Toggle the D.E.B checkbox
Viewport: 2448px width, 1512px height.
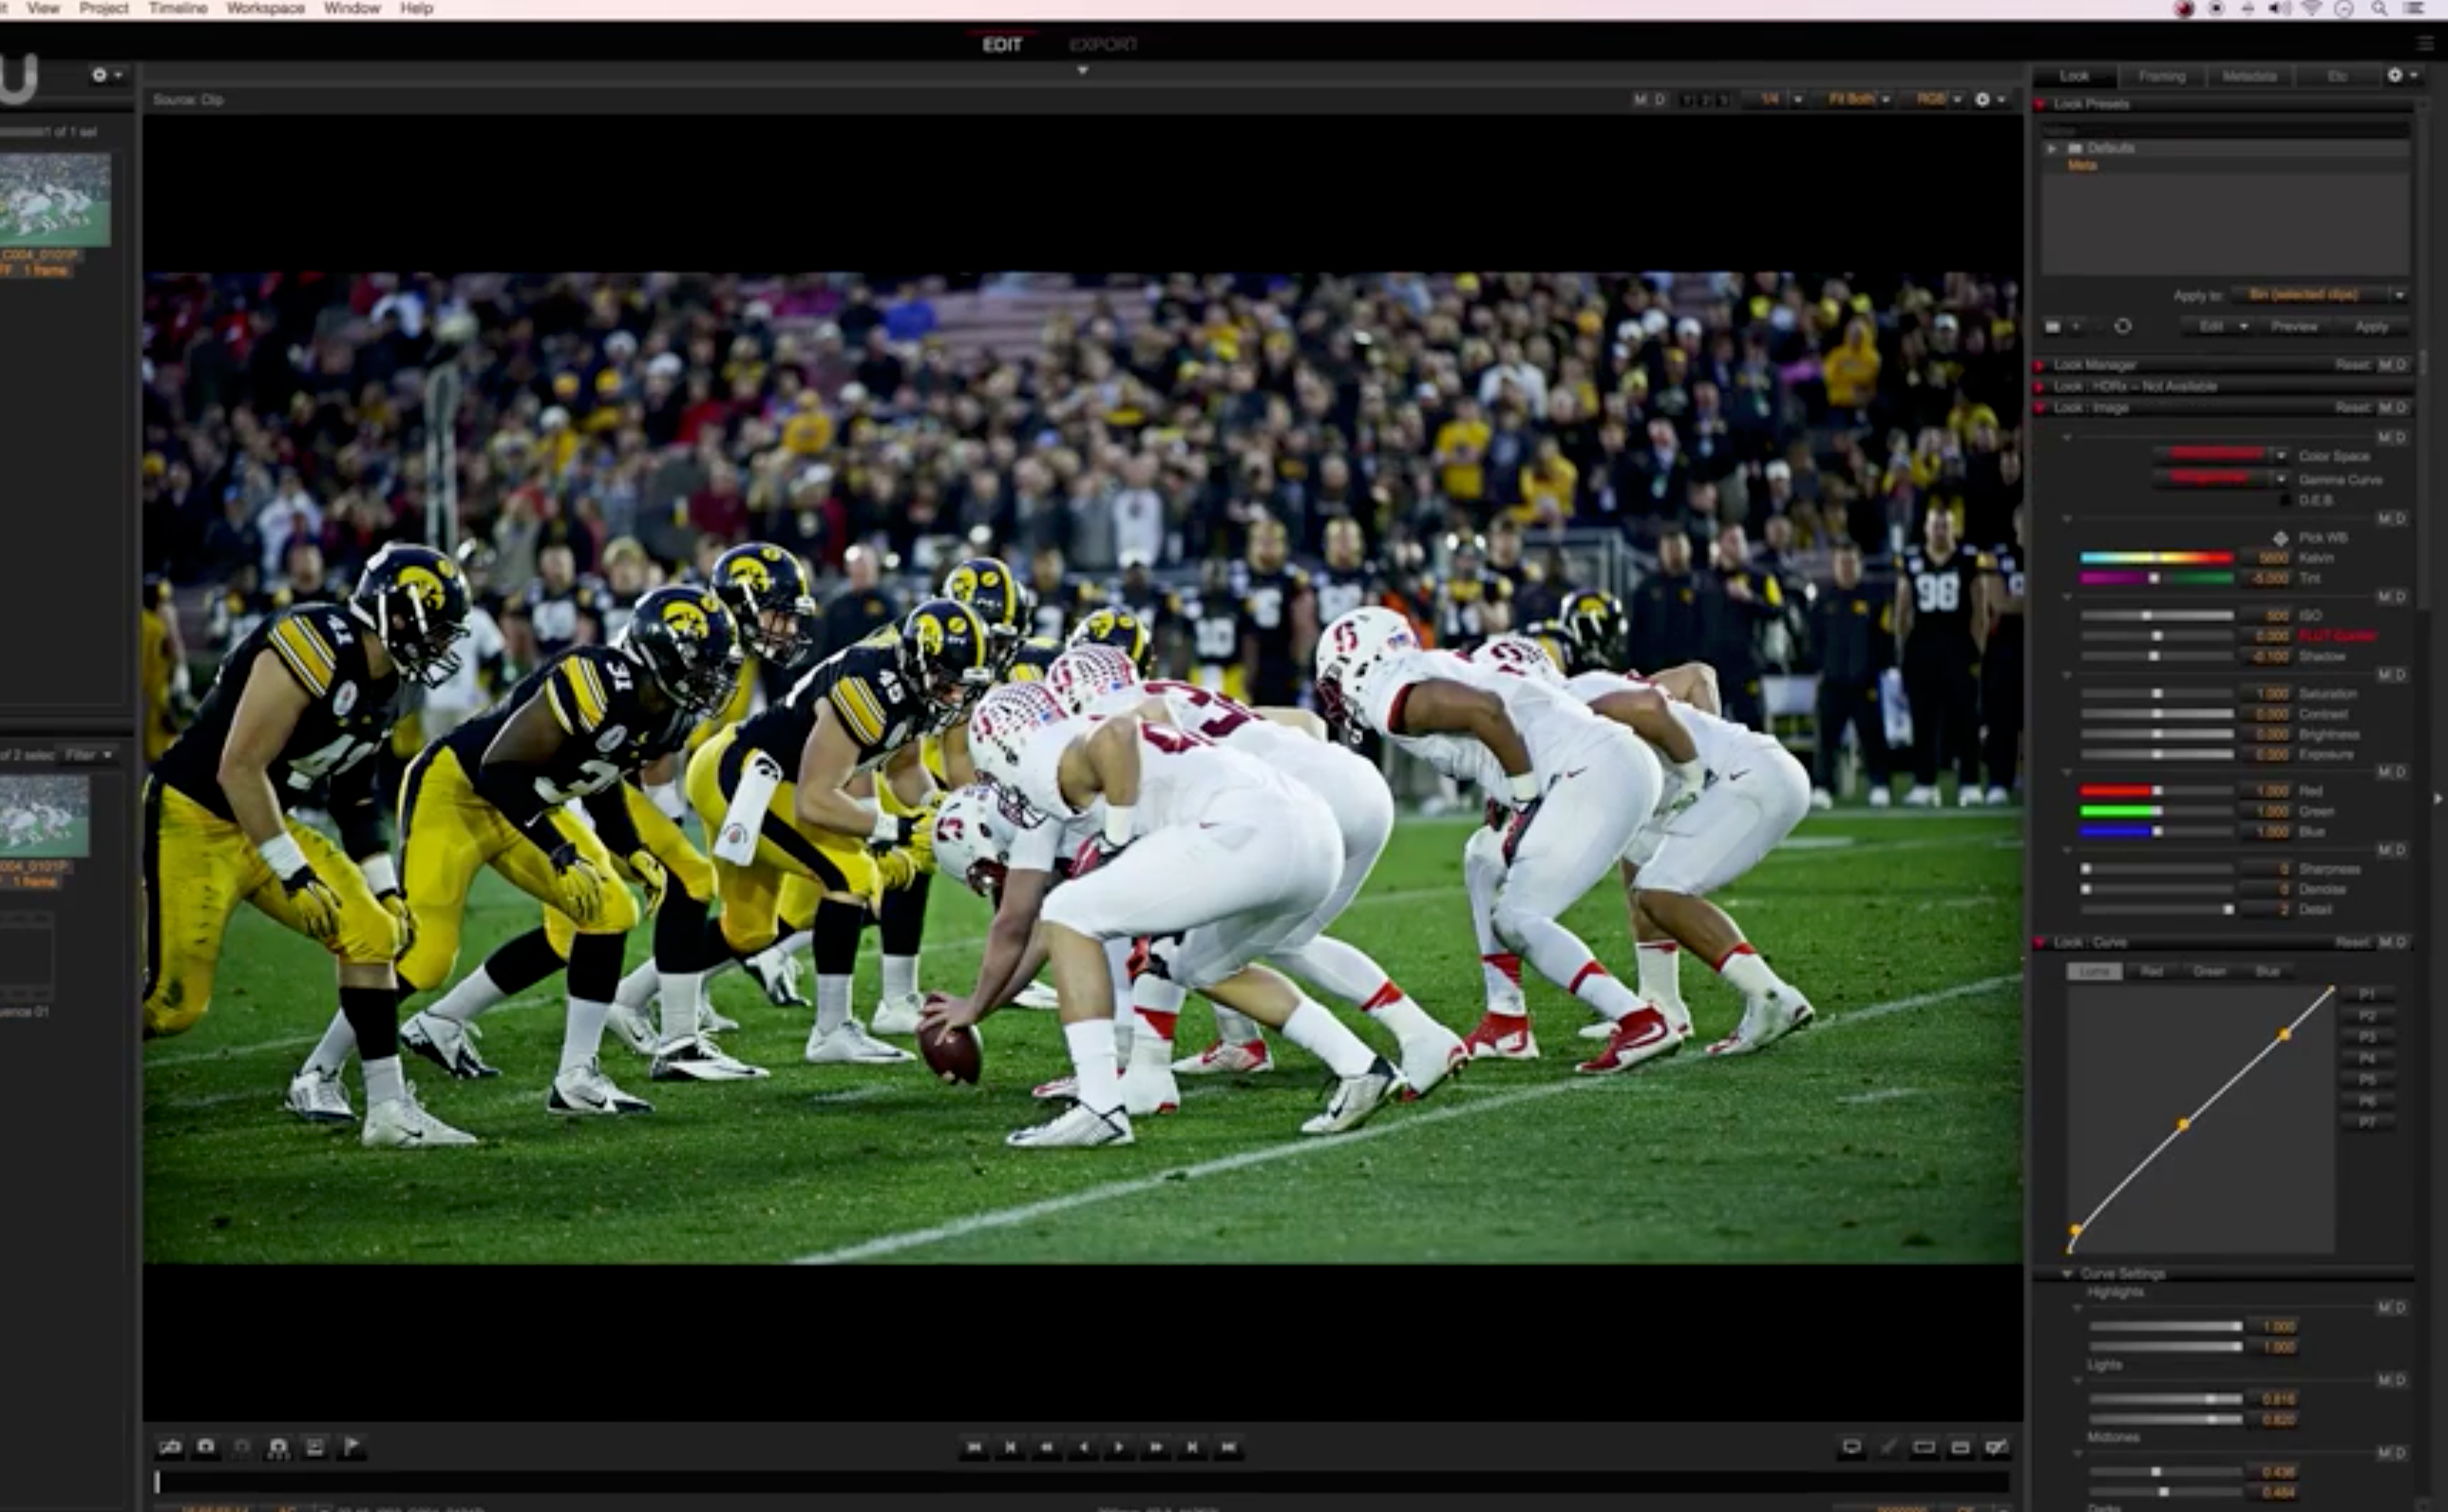[x=2284, y=500]
